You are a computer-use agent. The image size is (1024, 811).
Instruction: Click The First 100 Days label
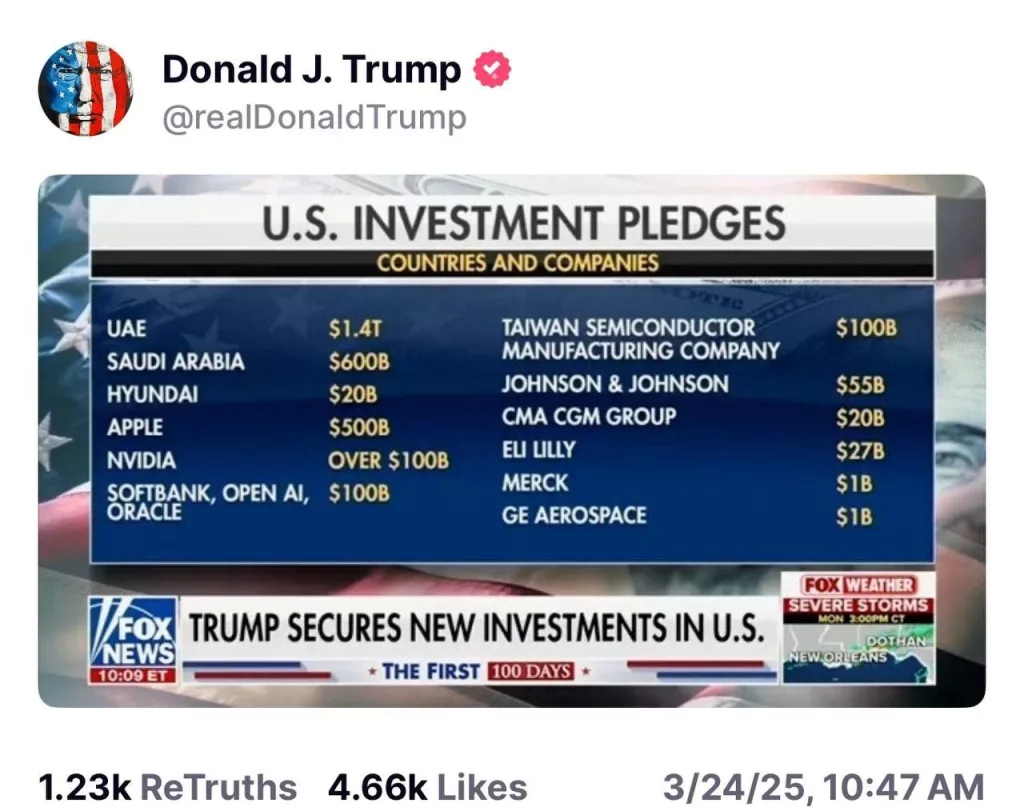click(x=477, y=670)
